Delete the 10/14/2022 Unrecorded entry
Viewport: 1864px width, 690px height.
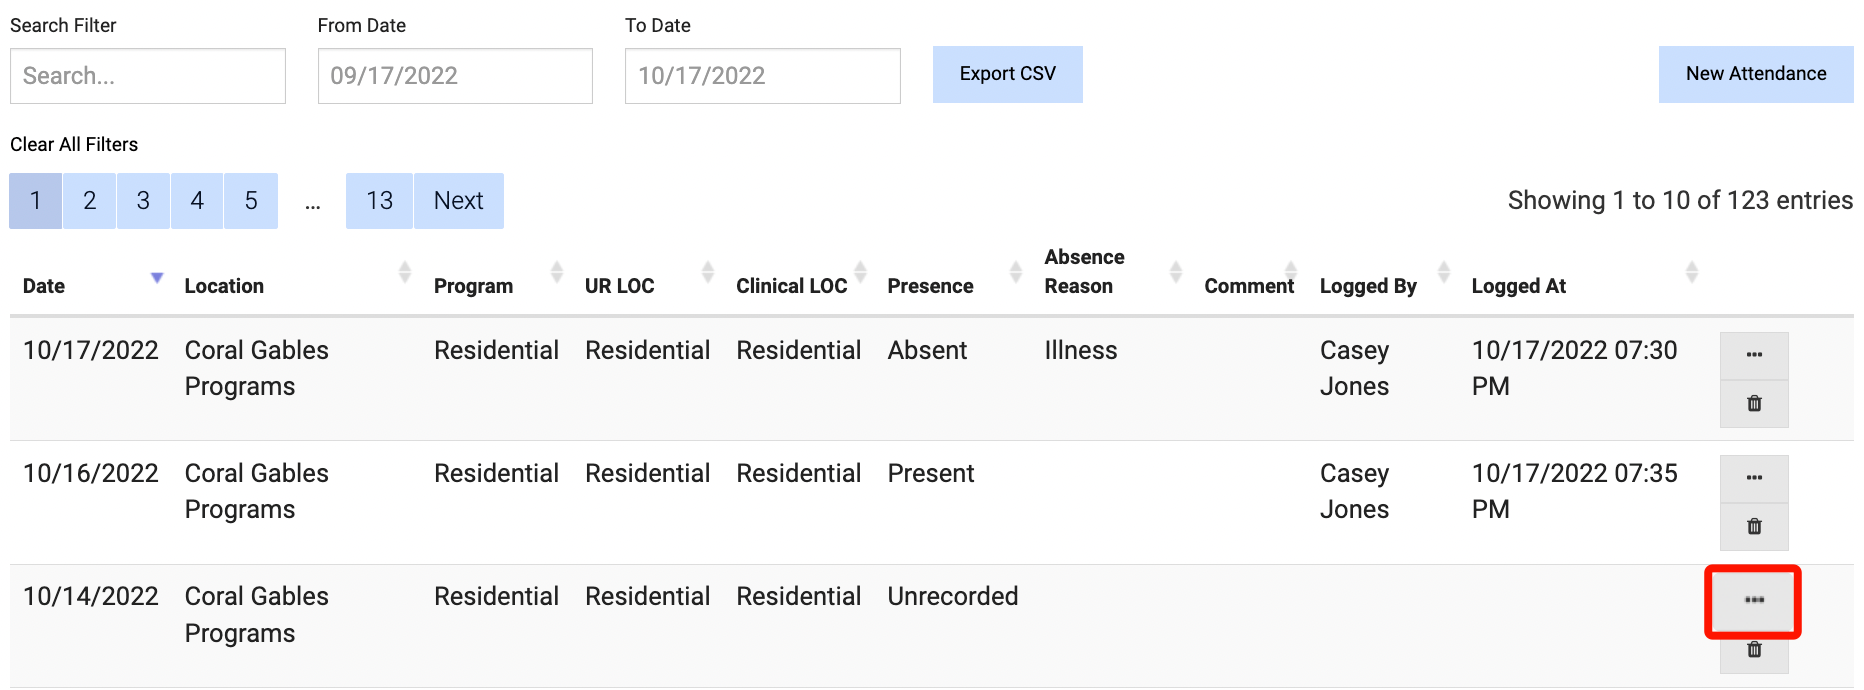1754,650
